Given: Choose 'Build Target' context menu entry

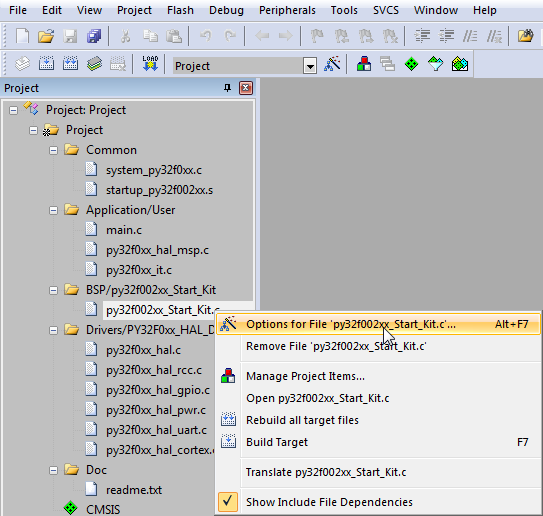Looking at the screenshot, I should pos(379,442).
